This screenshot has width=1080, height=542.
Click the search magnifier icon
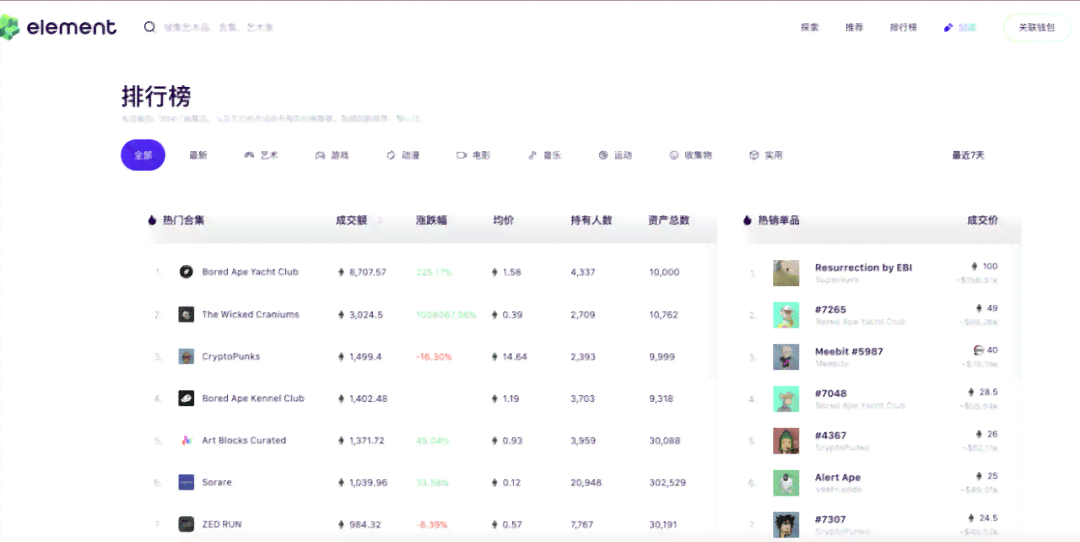coord(149,28)
